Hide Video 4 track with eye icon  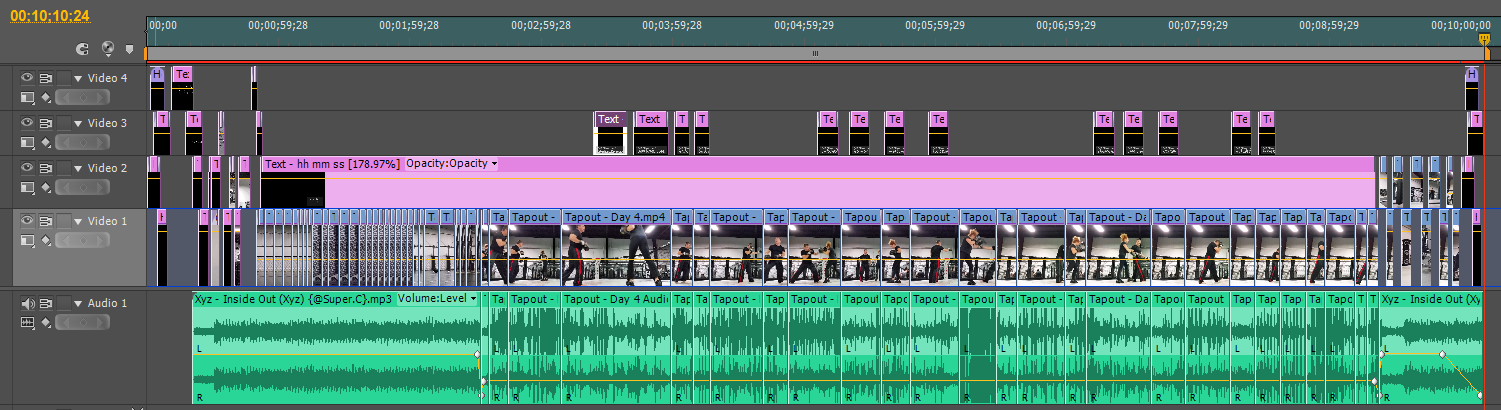point(28,78)
